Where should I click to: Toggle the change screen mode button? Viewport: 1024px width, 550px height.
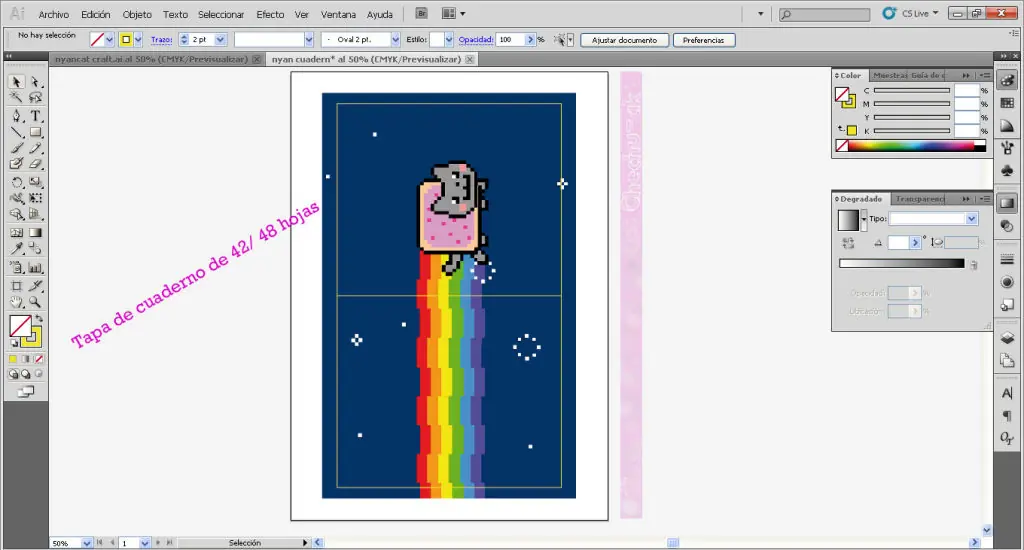click(x=26, y=392)
